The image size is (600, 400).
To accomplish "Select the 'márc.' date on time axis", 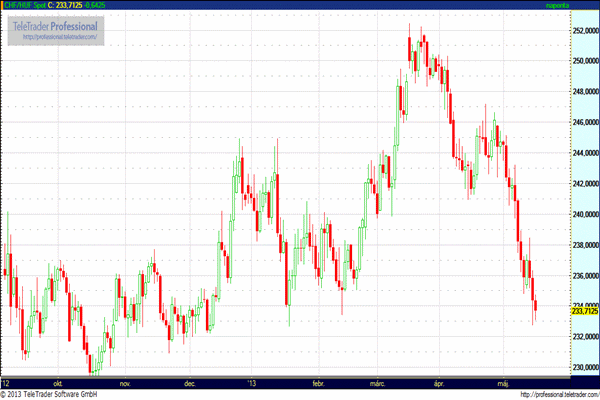I will 378,382.
